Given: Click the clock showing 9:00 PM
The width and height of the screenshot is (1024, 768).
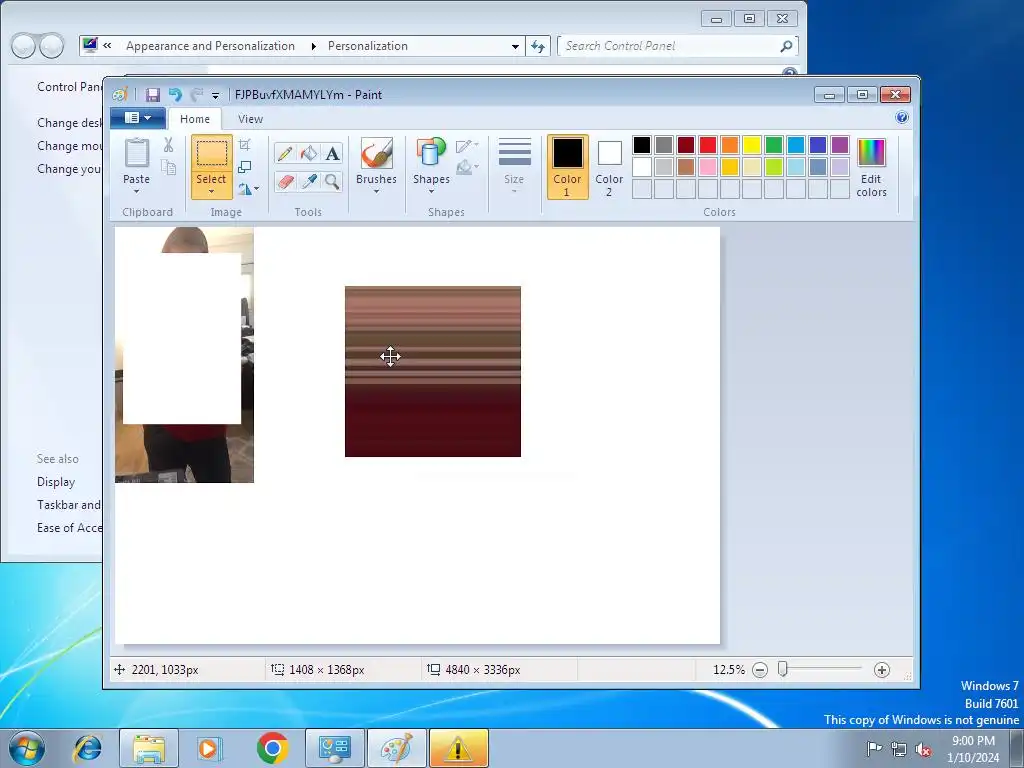Looking at the screenshot, I should [973, 741].
